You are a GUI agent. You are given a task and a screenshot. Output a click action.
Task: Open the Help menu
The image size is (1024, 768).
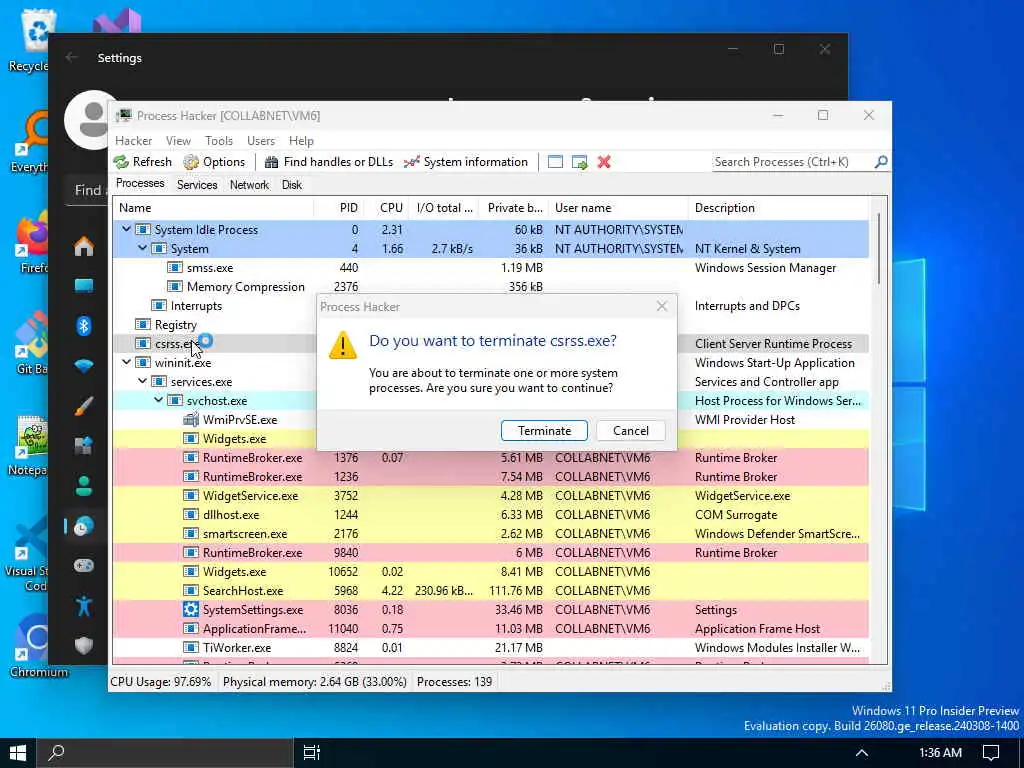click(301, 140)
